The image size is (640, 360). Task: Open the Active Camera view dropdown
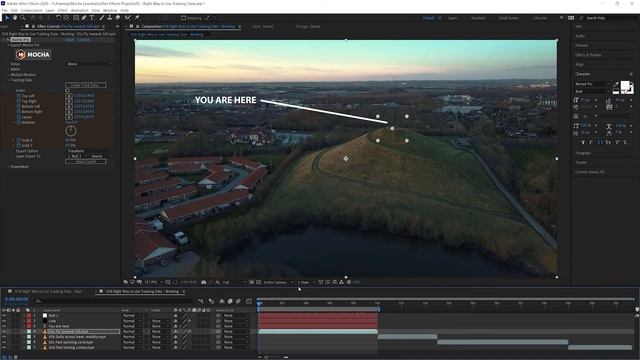[x=278, y=282]
